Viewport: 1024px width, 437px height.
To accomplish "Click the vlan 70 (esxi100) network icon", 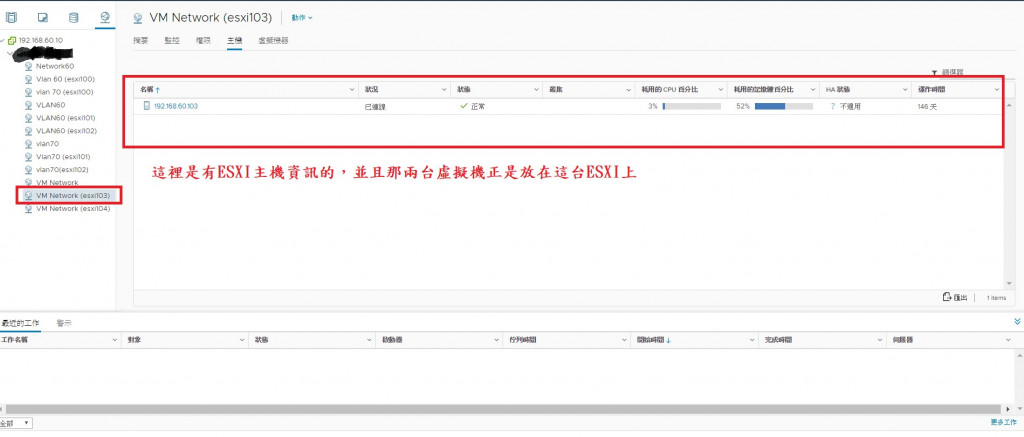I will tap(28, 92).
